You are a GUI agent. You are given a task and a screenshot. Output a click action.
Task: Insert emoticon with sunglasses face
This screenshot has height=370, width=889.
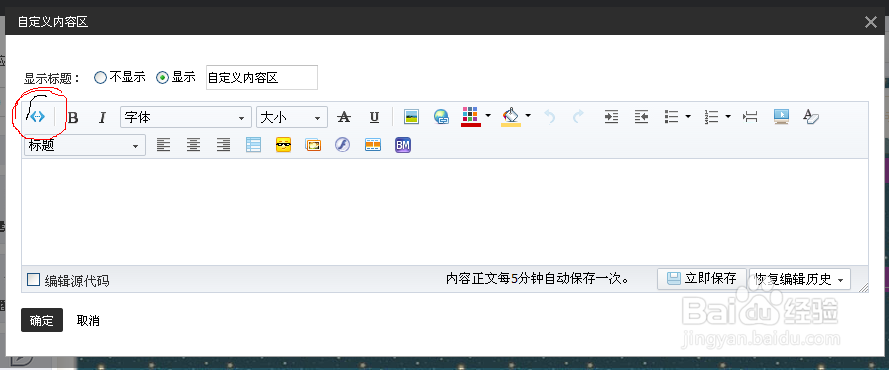click(x=283, y=145)
